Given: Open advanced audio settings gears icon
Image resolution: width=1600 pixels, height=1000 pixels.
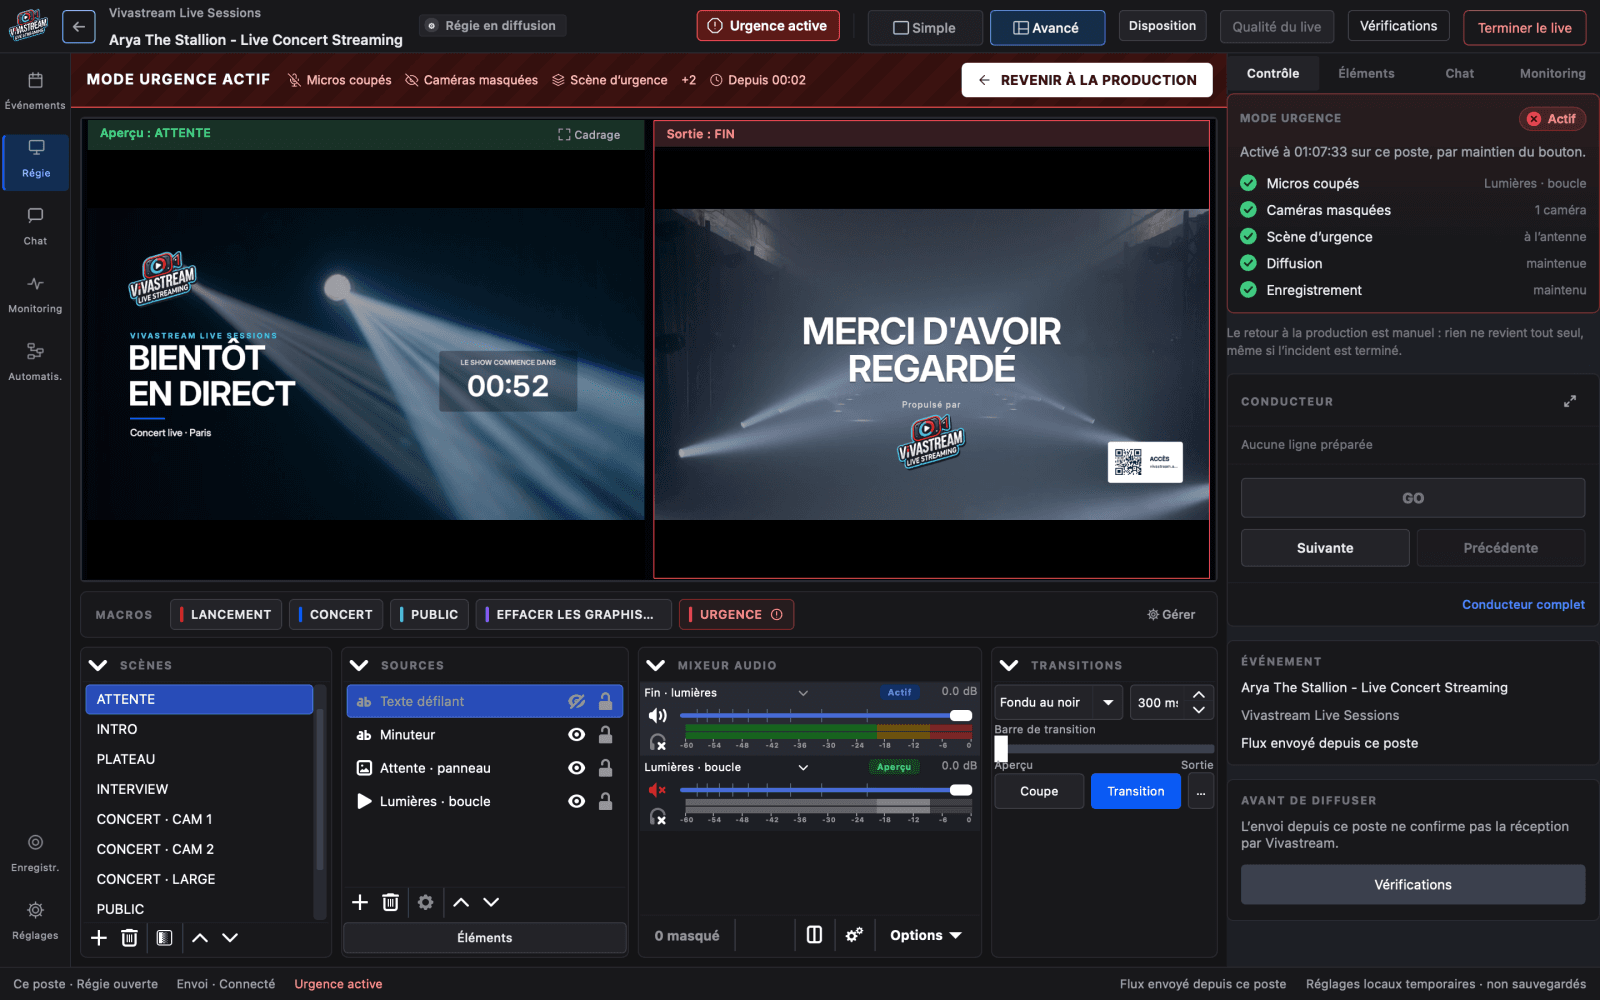Looking at the screenshot, I should 854,935.
